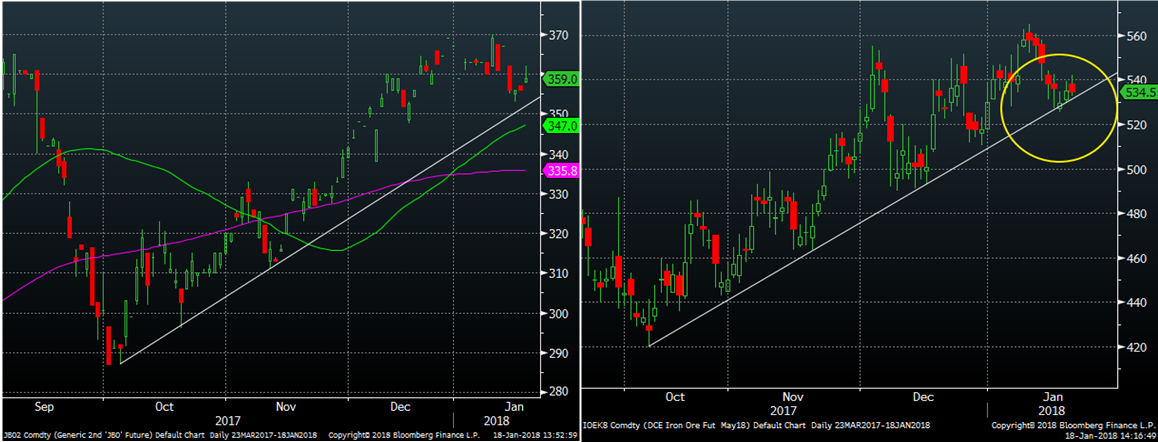Select the magenta 335.8 moving average tag
This screenshot has width=1158, height=442.
click(558, 172)
